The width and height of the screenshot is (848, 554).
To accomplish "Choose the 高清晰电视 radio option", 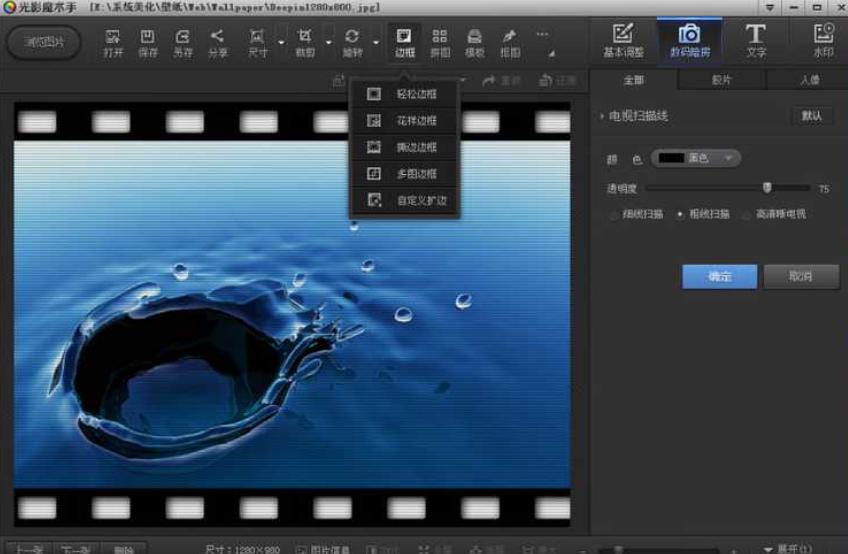I will [747, 214].
